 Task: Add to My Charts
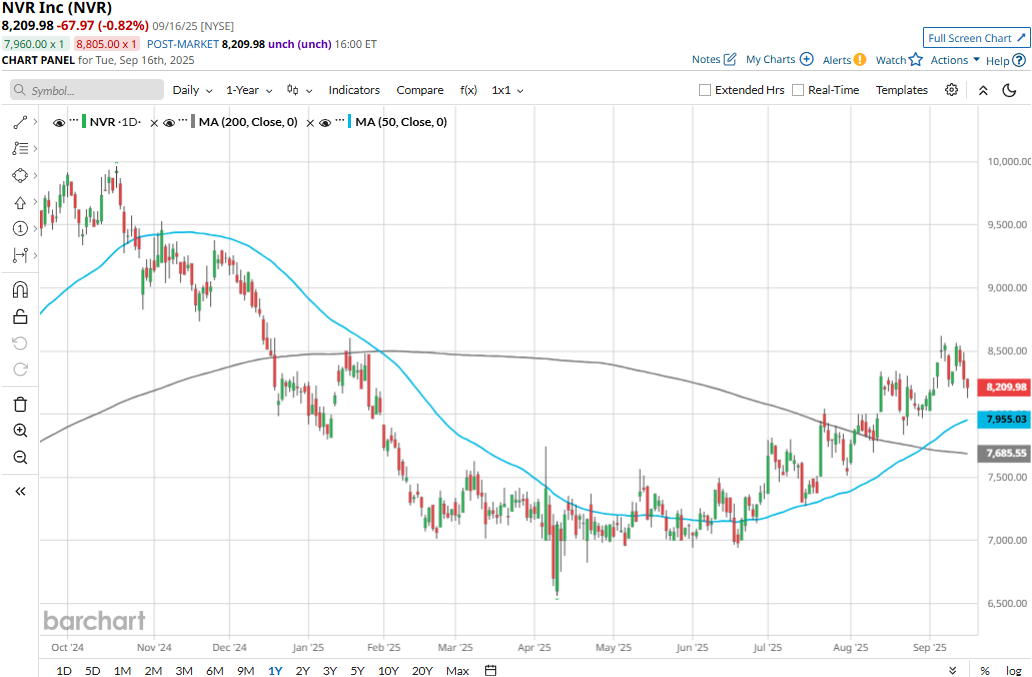point(779,59)
